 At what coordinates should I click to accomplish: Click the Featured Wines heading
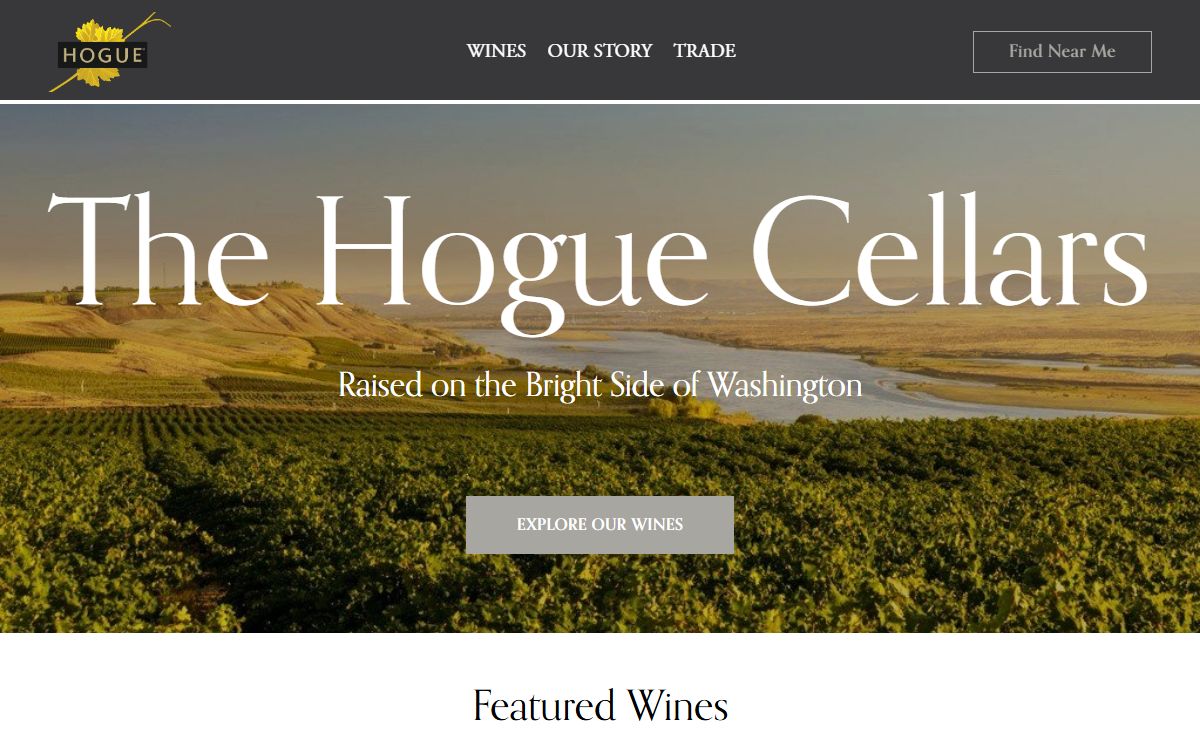pyautogui.click(x=600, y=706)
